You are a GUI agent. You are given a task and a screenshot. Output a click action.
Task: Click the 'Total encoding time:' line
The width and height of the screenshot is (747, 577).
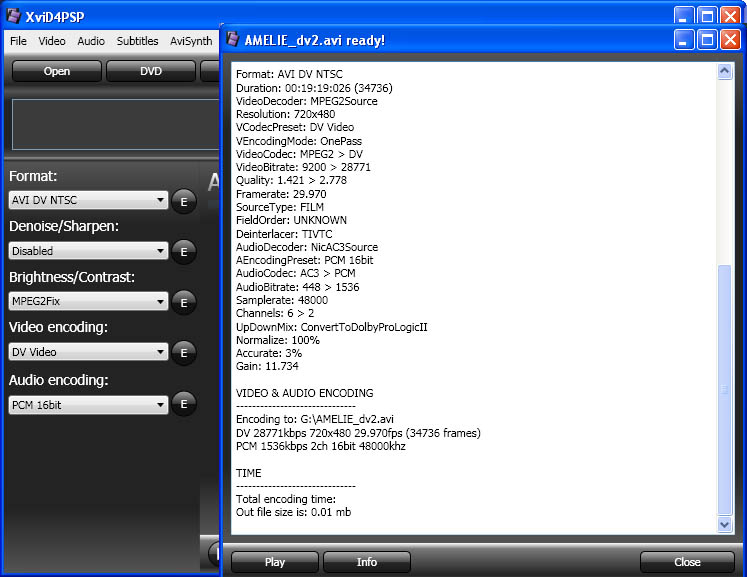click(x=286, y=499)
